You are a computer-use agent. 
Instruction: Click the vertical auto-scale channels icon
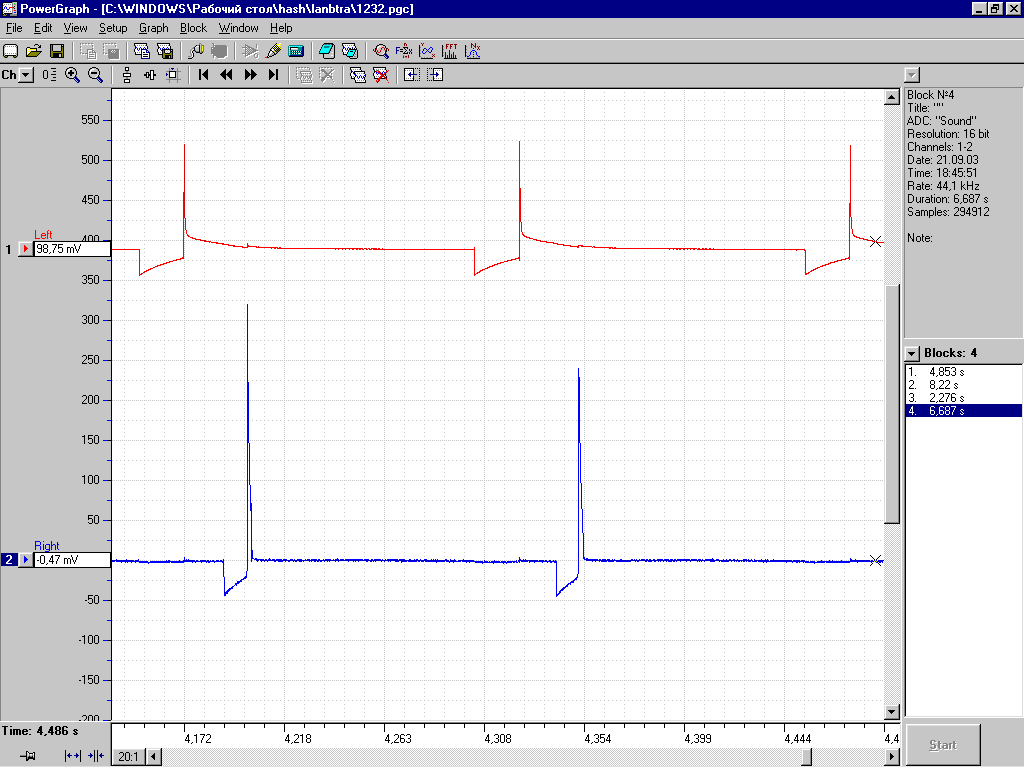[x=127, y=75]
